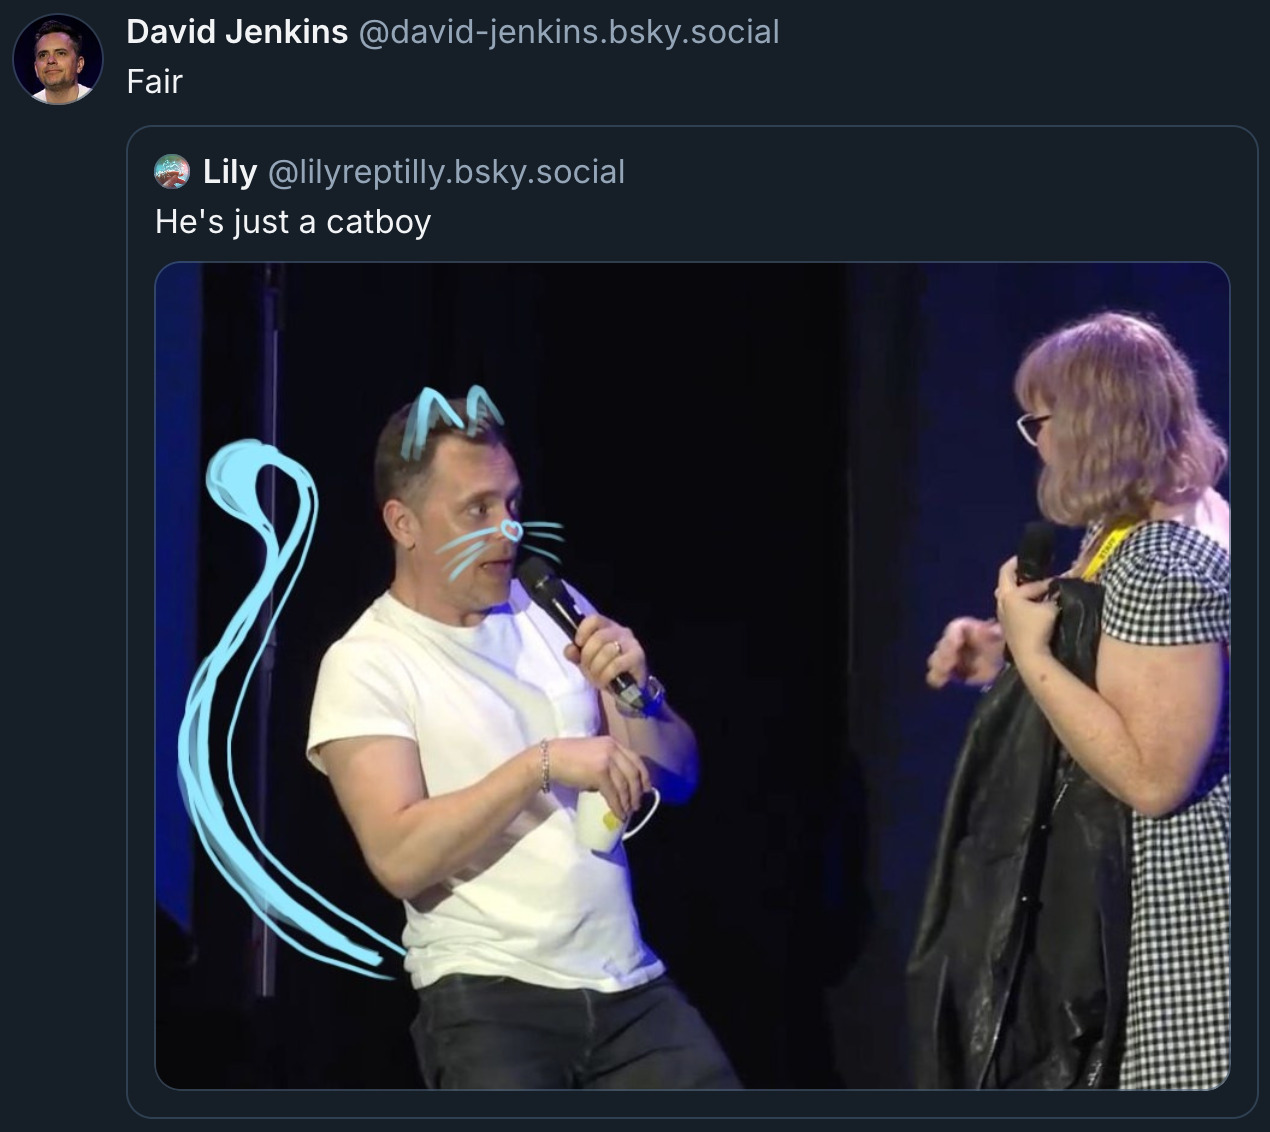Click the drawn whiskers and heart nose

pos(505,540)
